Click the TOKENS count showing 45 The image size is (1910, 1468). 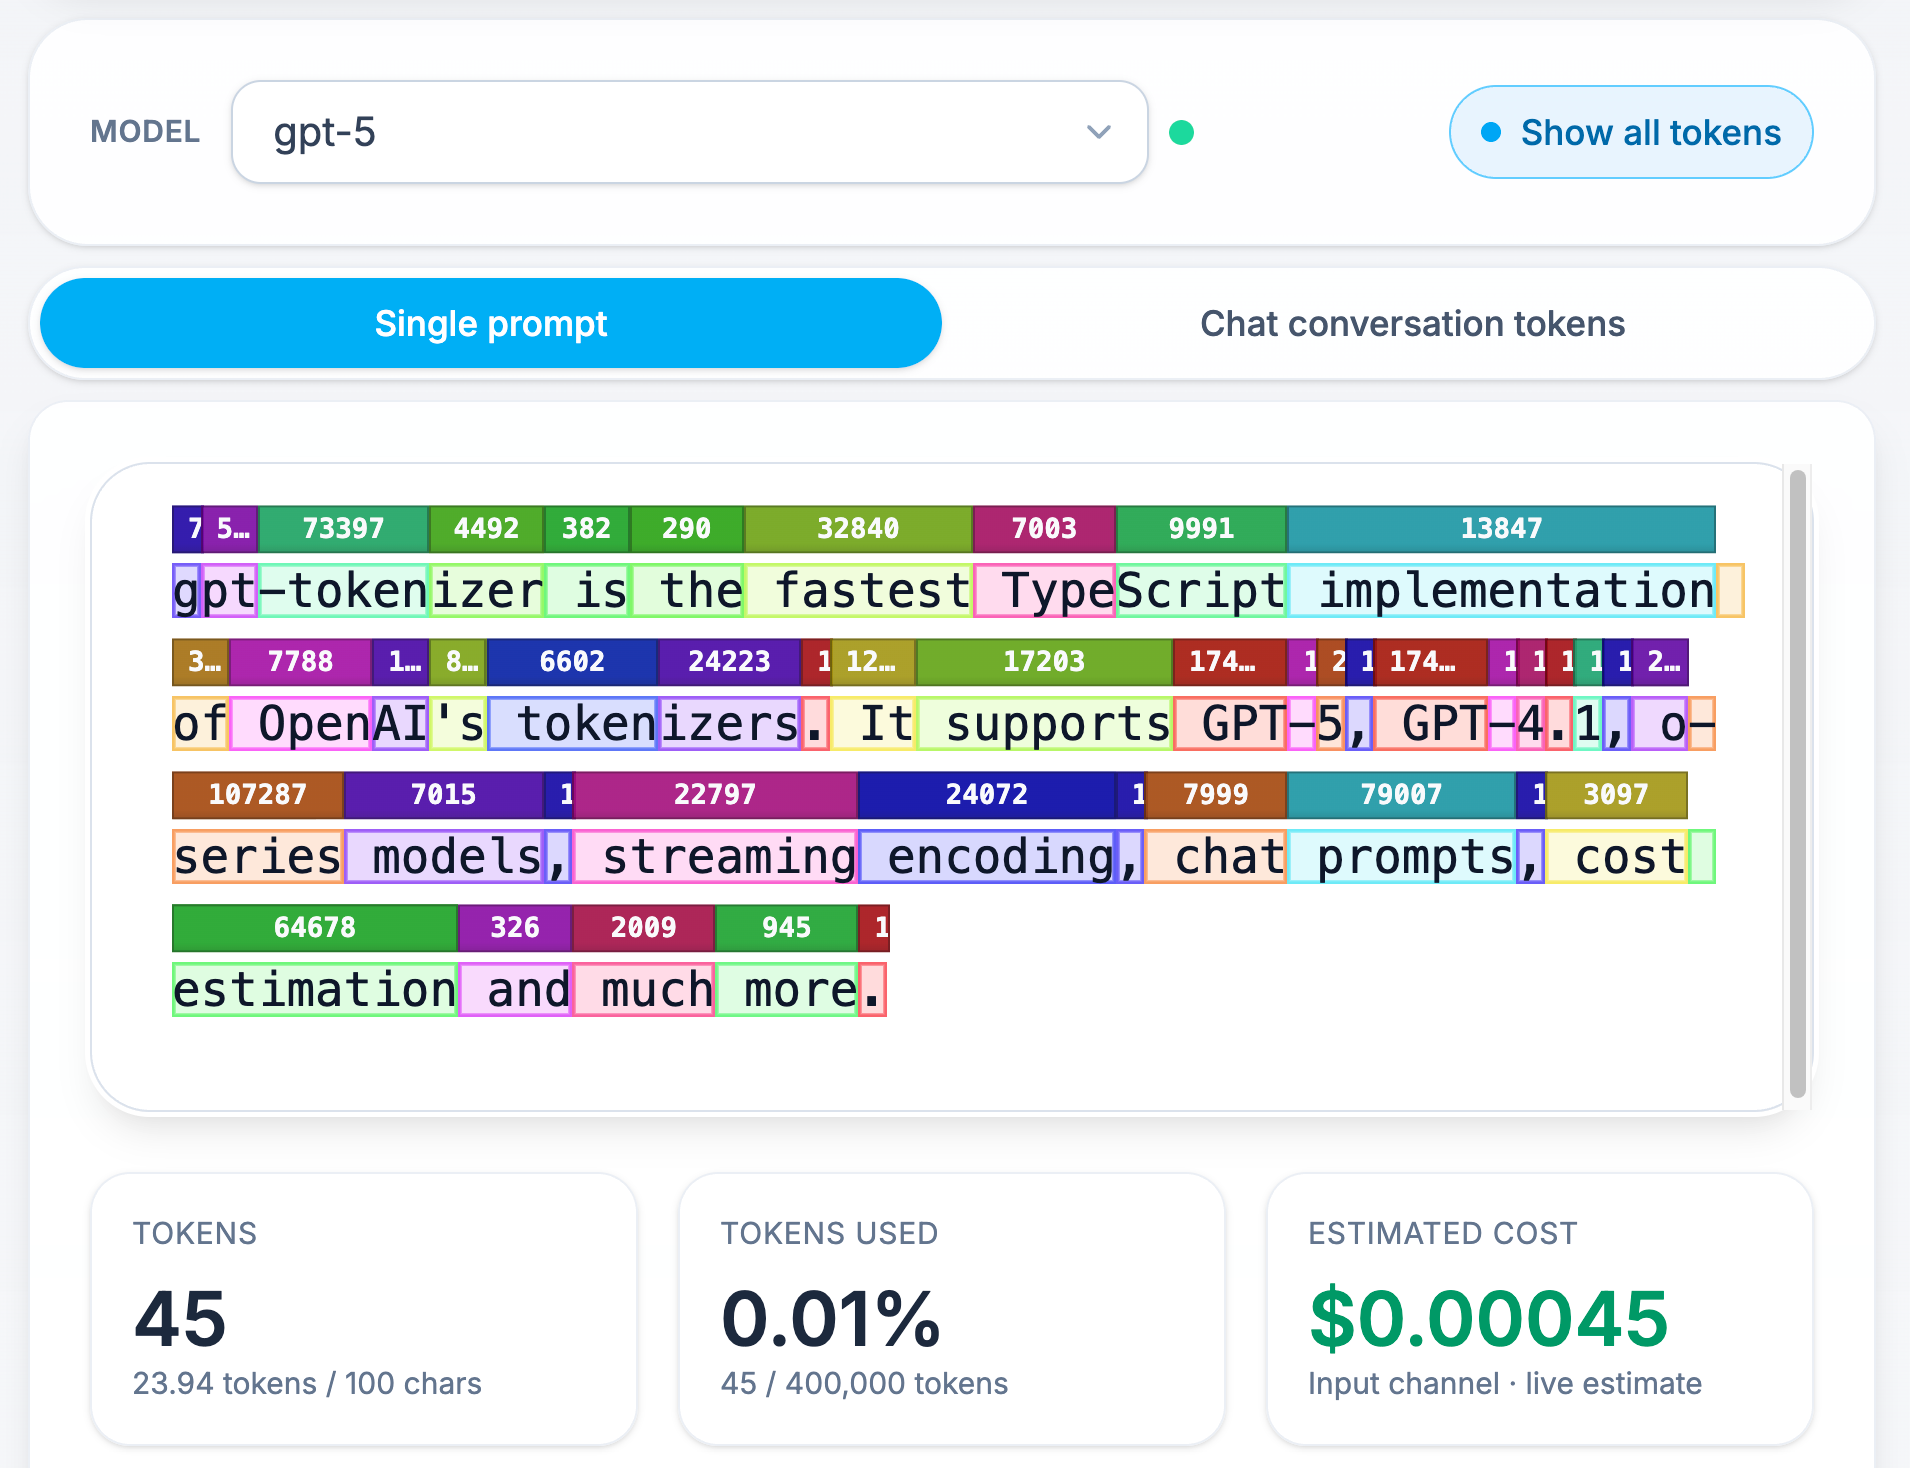click(180, 1318)
